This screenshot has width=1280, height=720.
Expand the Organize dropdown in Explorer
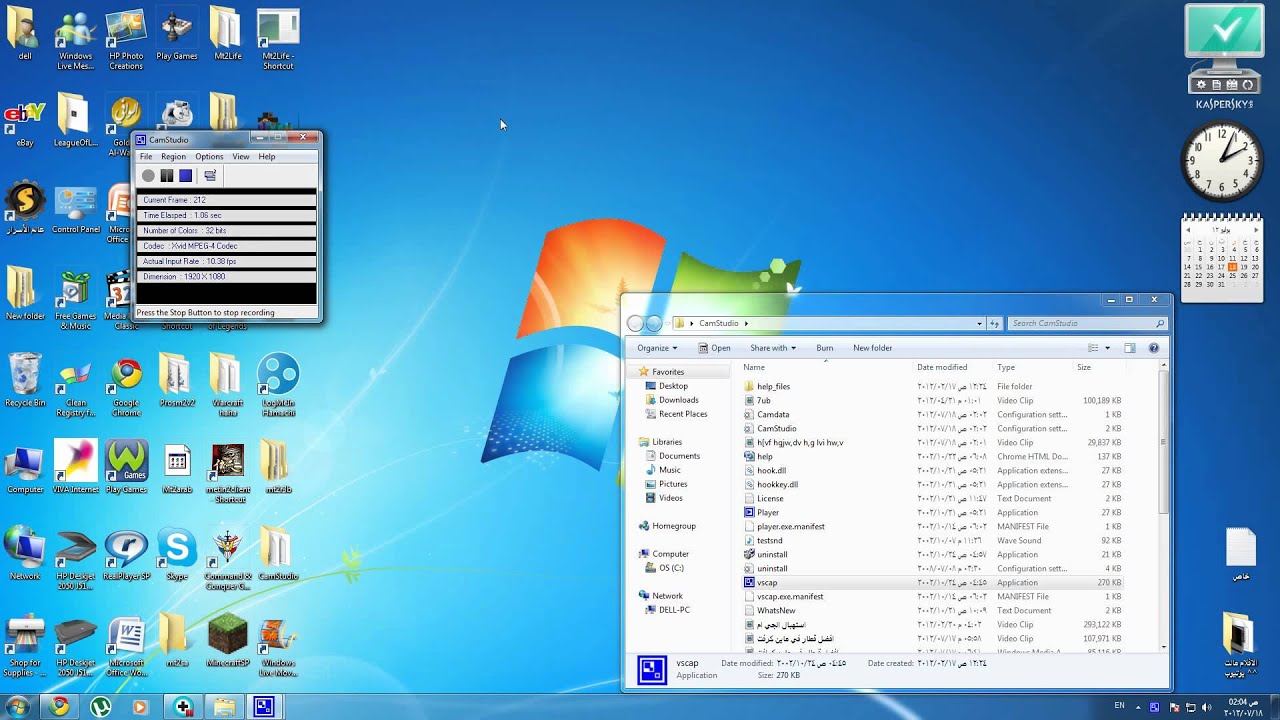(x=657, y=348)
